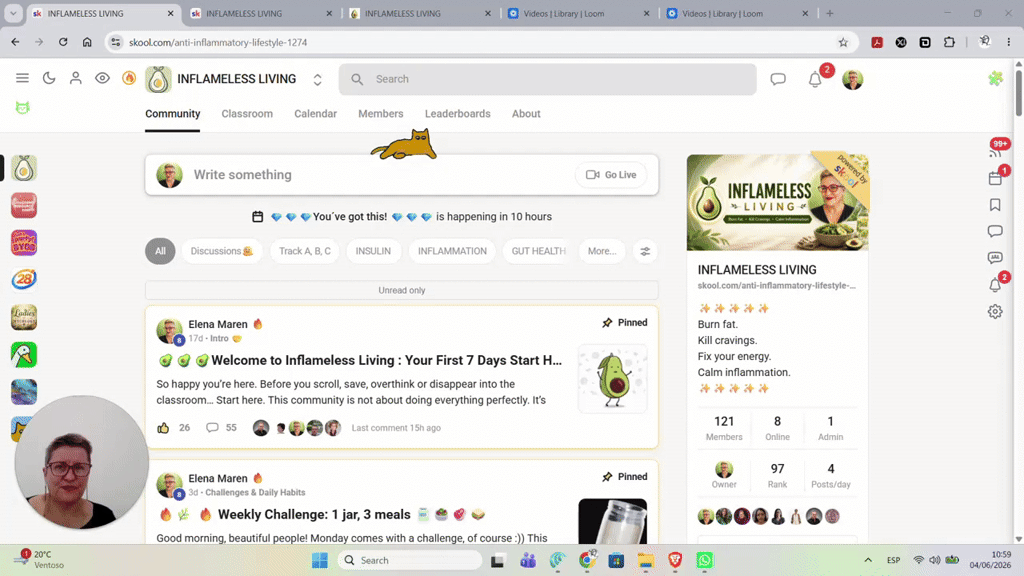Open the feed icon with 99+ badge

click(995, 152)
